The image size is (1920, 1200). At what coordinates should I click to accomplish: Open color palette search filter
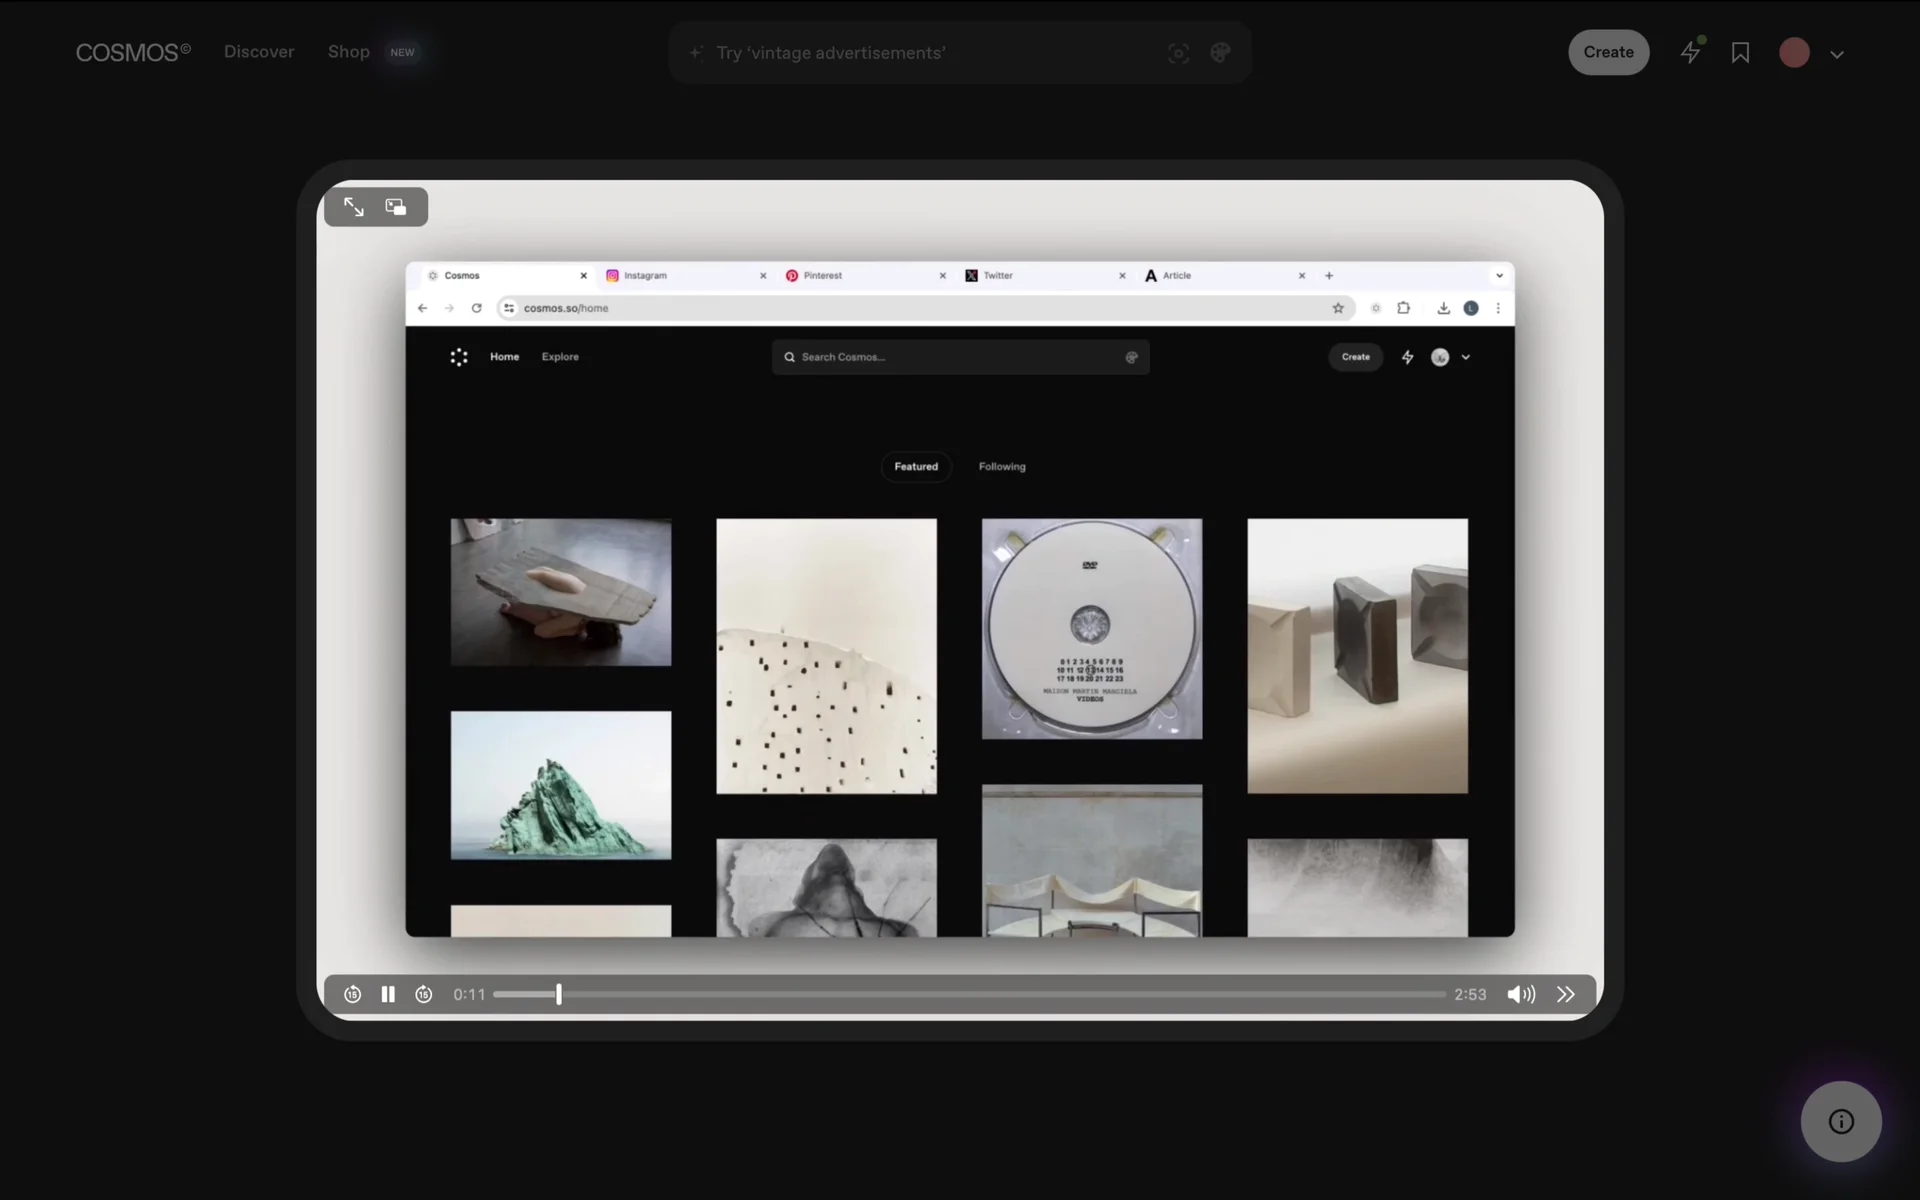[1220, 53]
